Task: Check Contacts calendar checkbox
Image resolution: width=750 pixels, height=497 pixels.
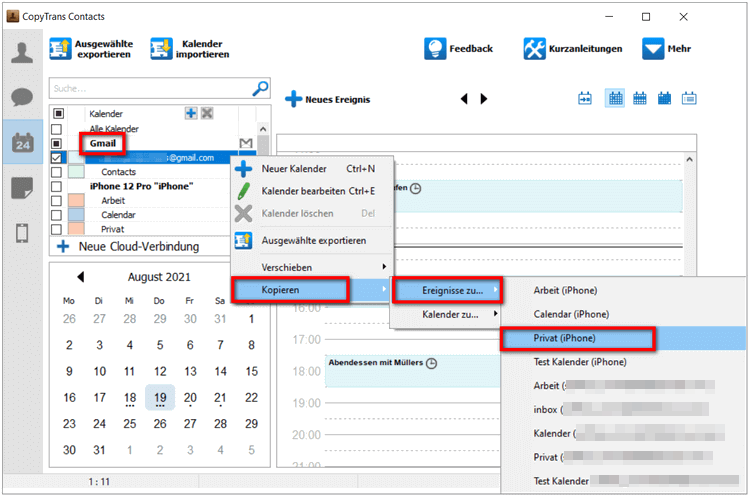Action: point(56,172)
